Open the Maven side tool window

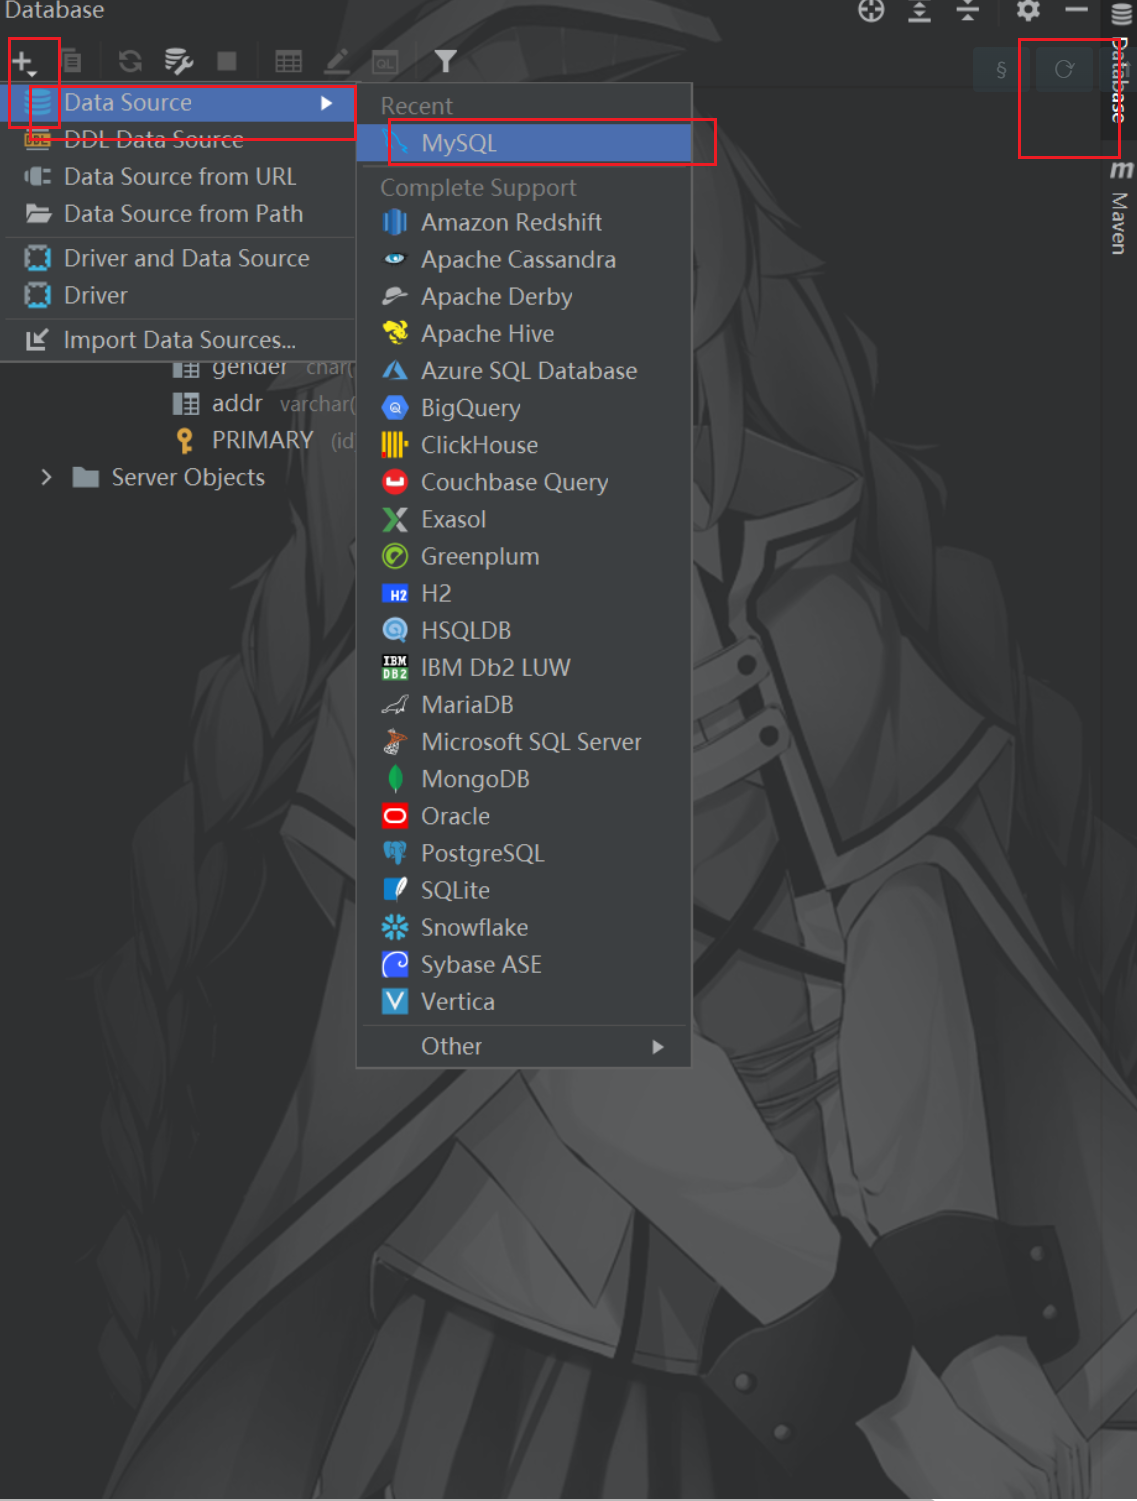(1120, 208)
